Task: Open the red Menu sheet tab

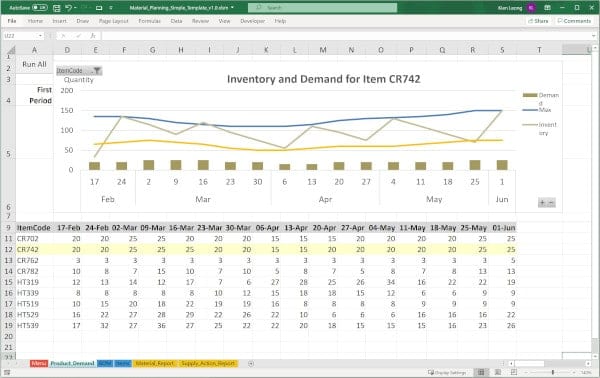Action: point(39,363)
